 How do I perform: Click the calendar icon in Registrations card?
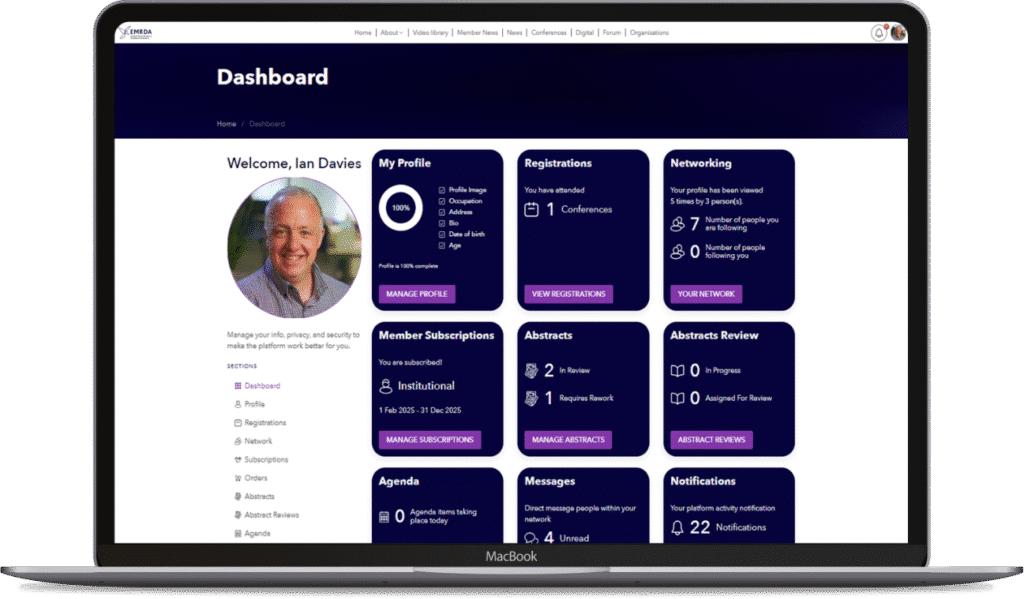(532, 209)
